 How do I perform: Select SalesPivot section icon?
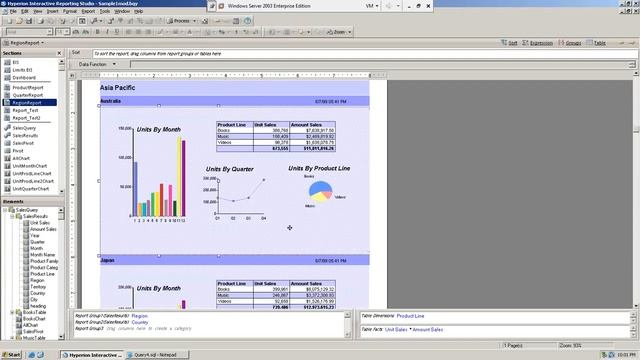pyautogui.click(x=7, y=143)
